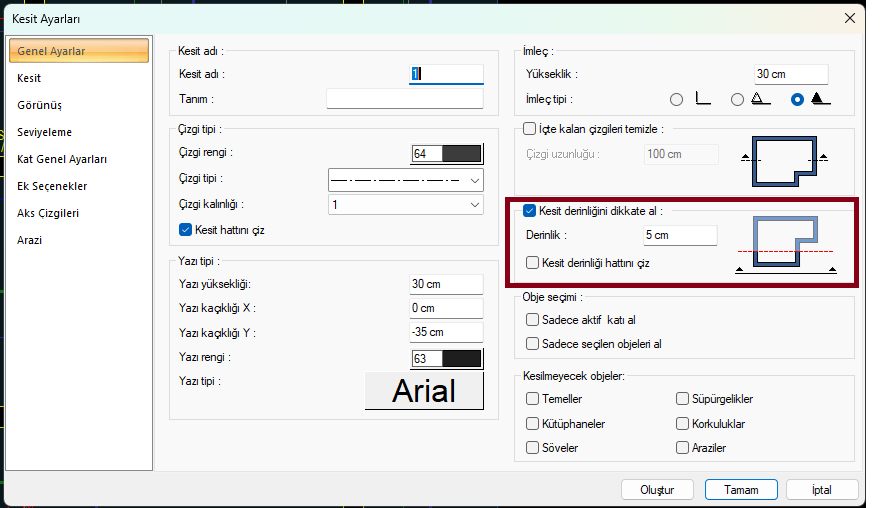
Task: Click the section depth preview diagram
Action: pos(785,244)
